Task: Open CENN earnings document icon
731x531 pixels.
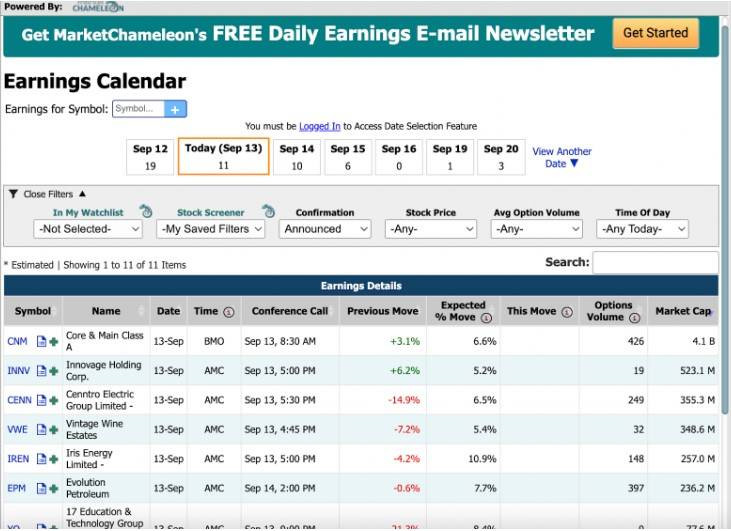Action: coord(41,400)
